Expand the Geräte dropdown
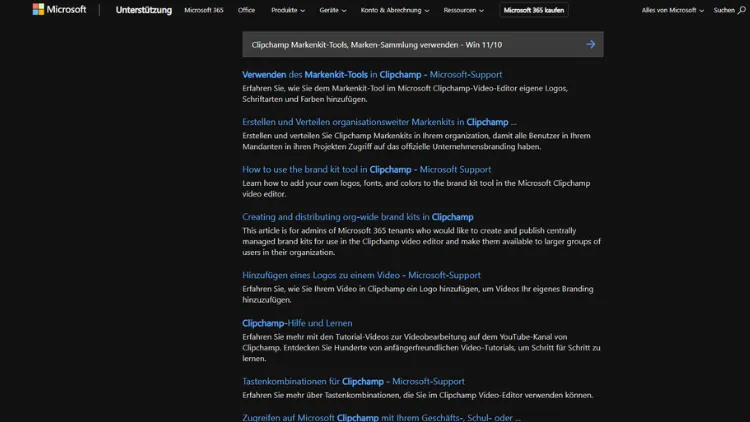The height and width of the screenshot is (422, 750). coord(332,10)
